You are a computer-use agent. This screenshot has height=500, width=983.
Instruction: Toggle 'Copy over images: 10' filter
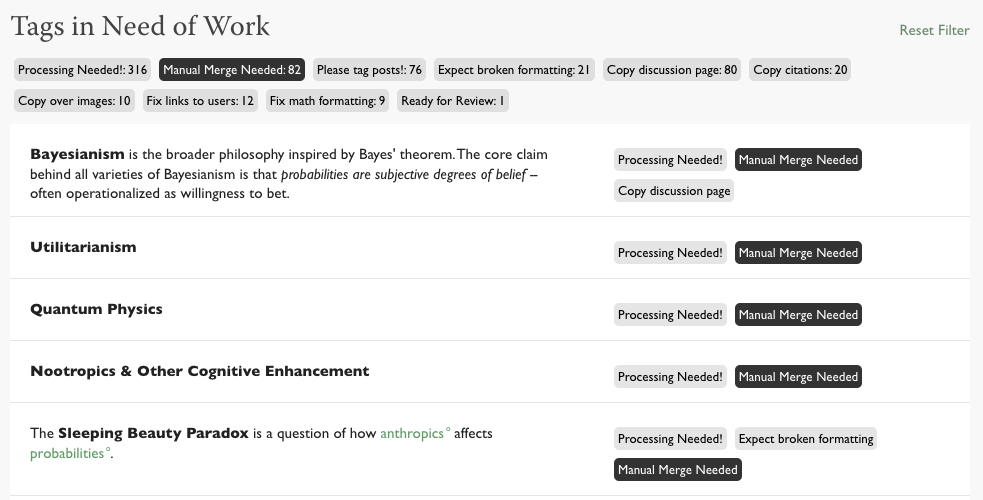(75, 101)
